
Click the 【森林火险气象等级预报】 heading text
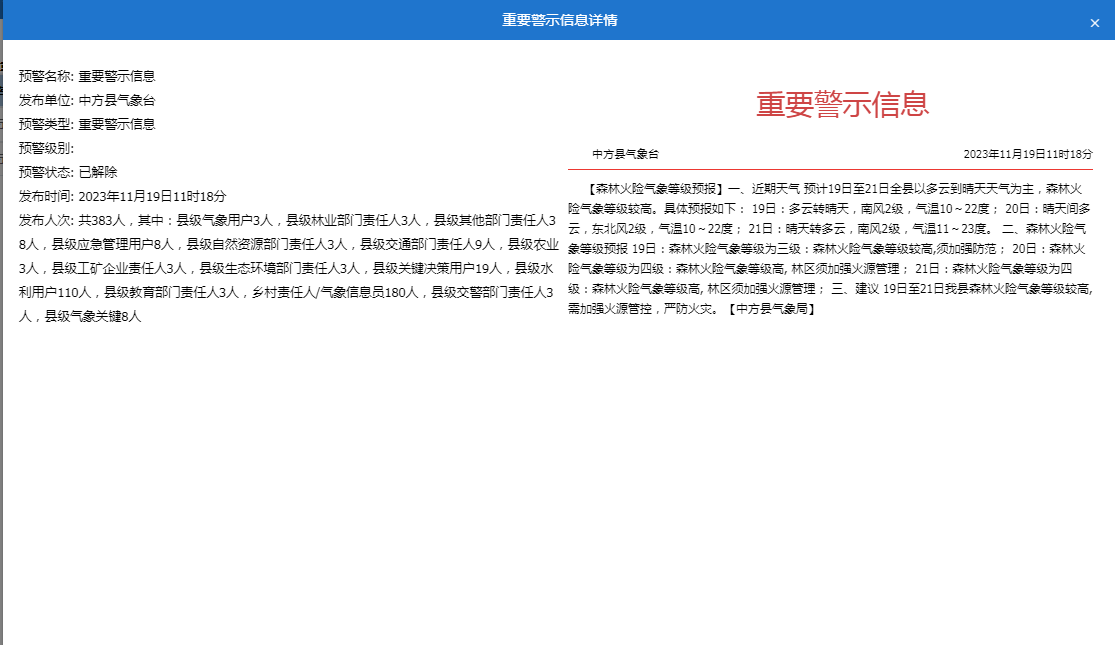click(x=654, y=188)
